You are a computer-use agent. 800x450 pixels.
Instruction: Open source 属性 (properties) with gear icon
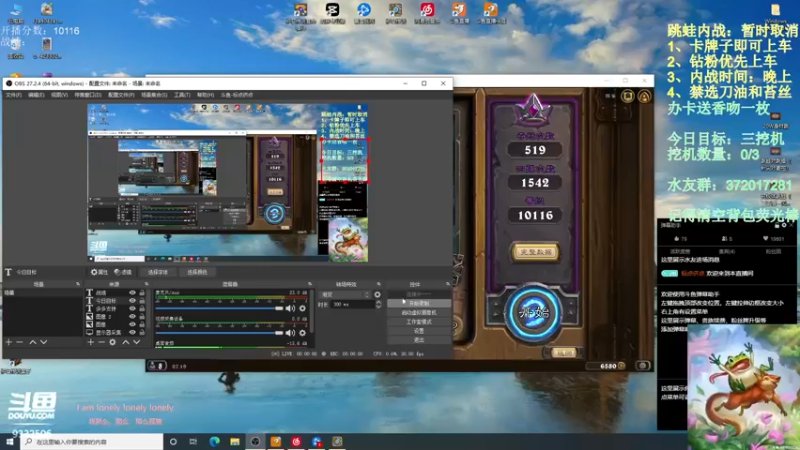[x=99, y=272]
